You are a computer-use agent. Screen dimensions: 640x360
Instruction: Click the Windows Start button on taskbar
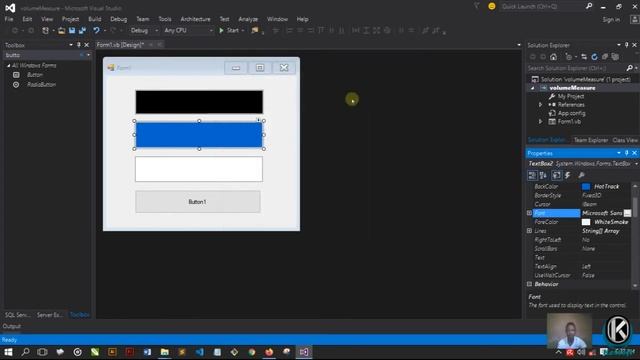tap(8, 352)
